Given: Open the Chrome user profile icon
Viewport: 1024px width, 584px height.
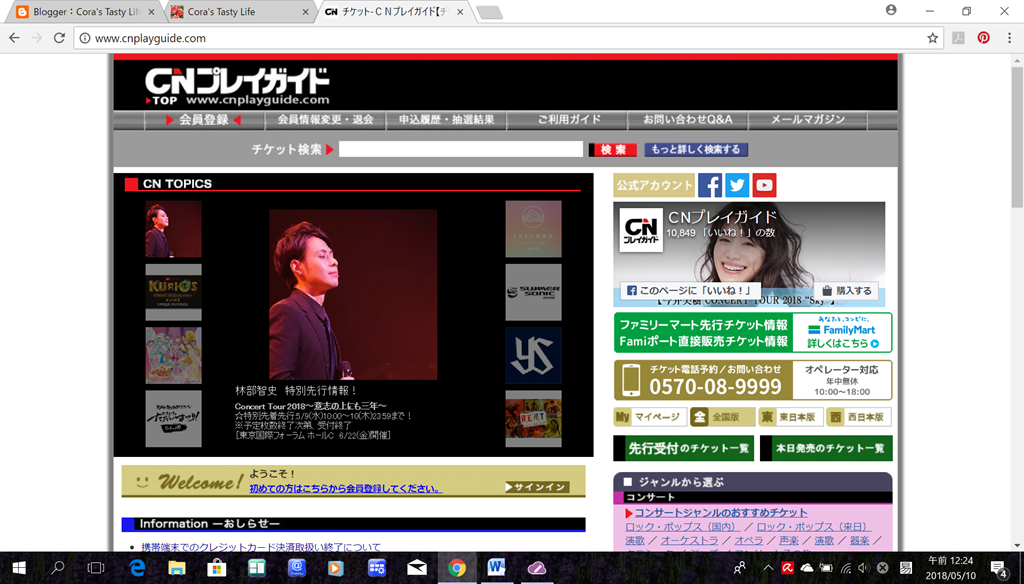Looking at the screenshot, I should [x=891, y=10].
